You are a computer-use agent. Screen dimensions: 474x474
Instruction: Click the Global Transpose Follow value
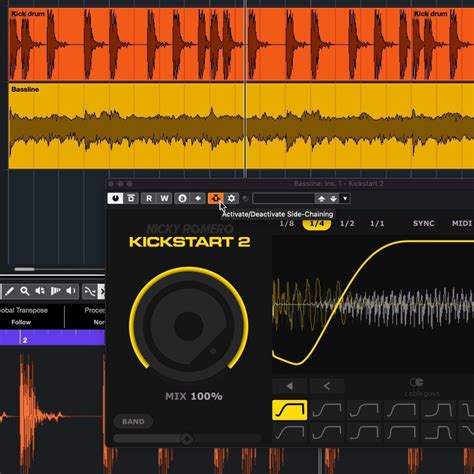pyautogui.click(x=21, y=322)
